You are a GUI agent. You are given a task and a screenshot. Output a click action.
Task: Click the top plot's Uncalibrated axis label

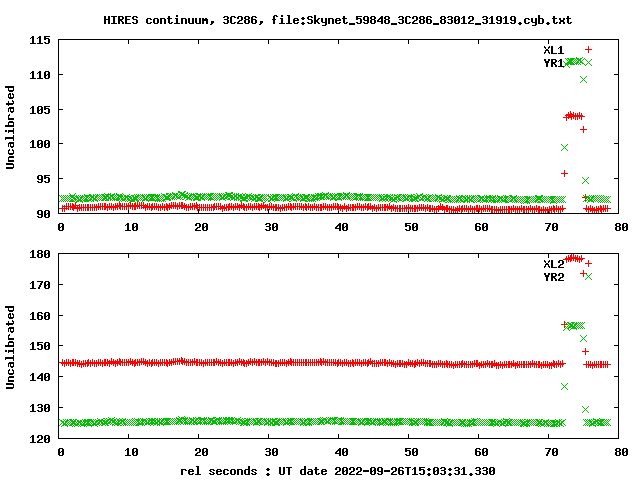tap(10, 127)
